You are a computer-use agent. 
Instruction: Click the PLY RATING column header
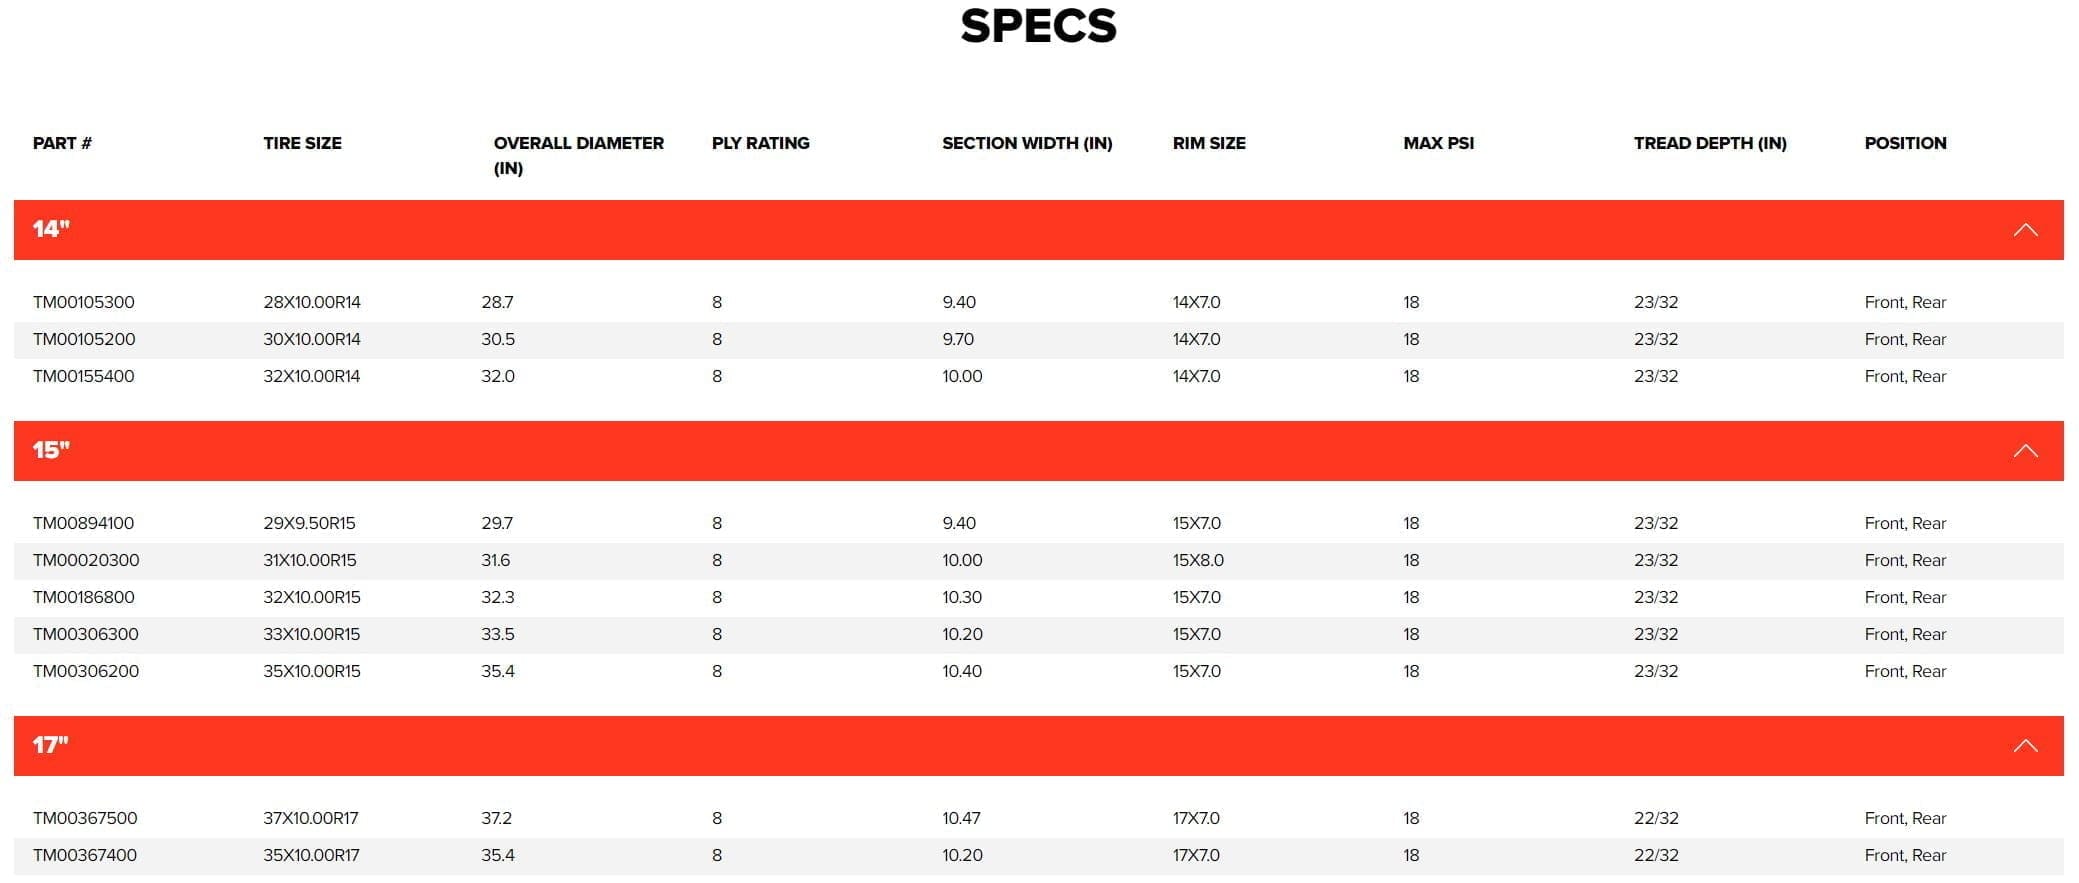point(760,143)
